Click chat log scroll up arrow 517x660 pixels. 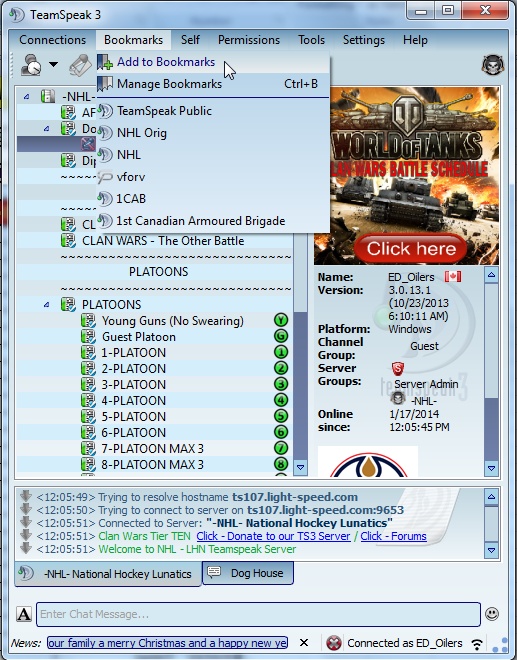click(491, 497)
